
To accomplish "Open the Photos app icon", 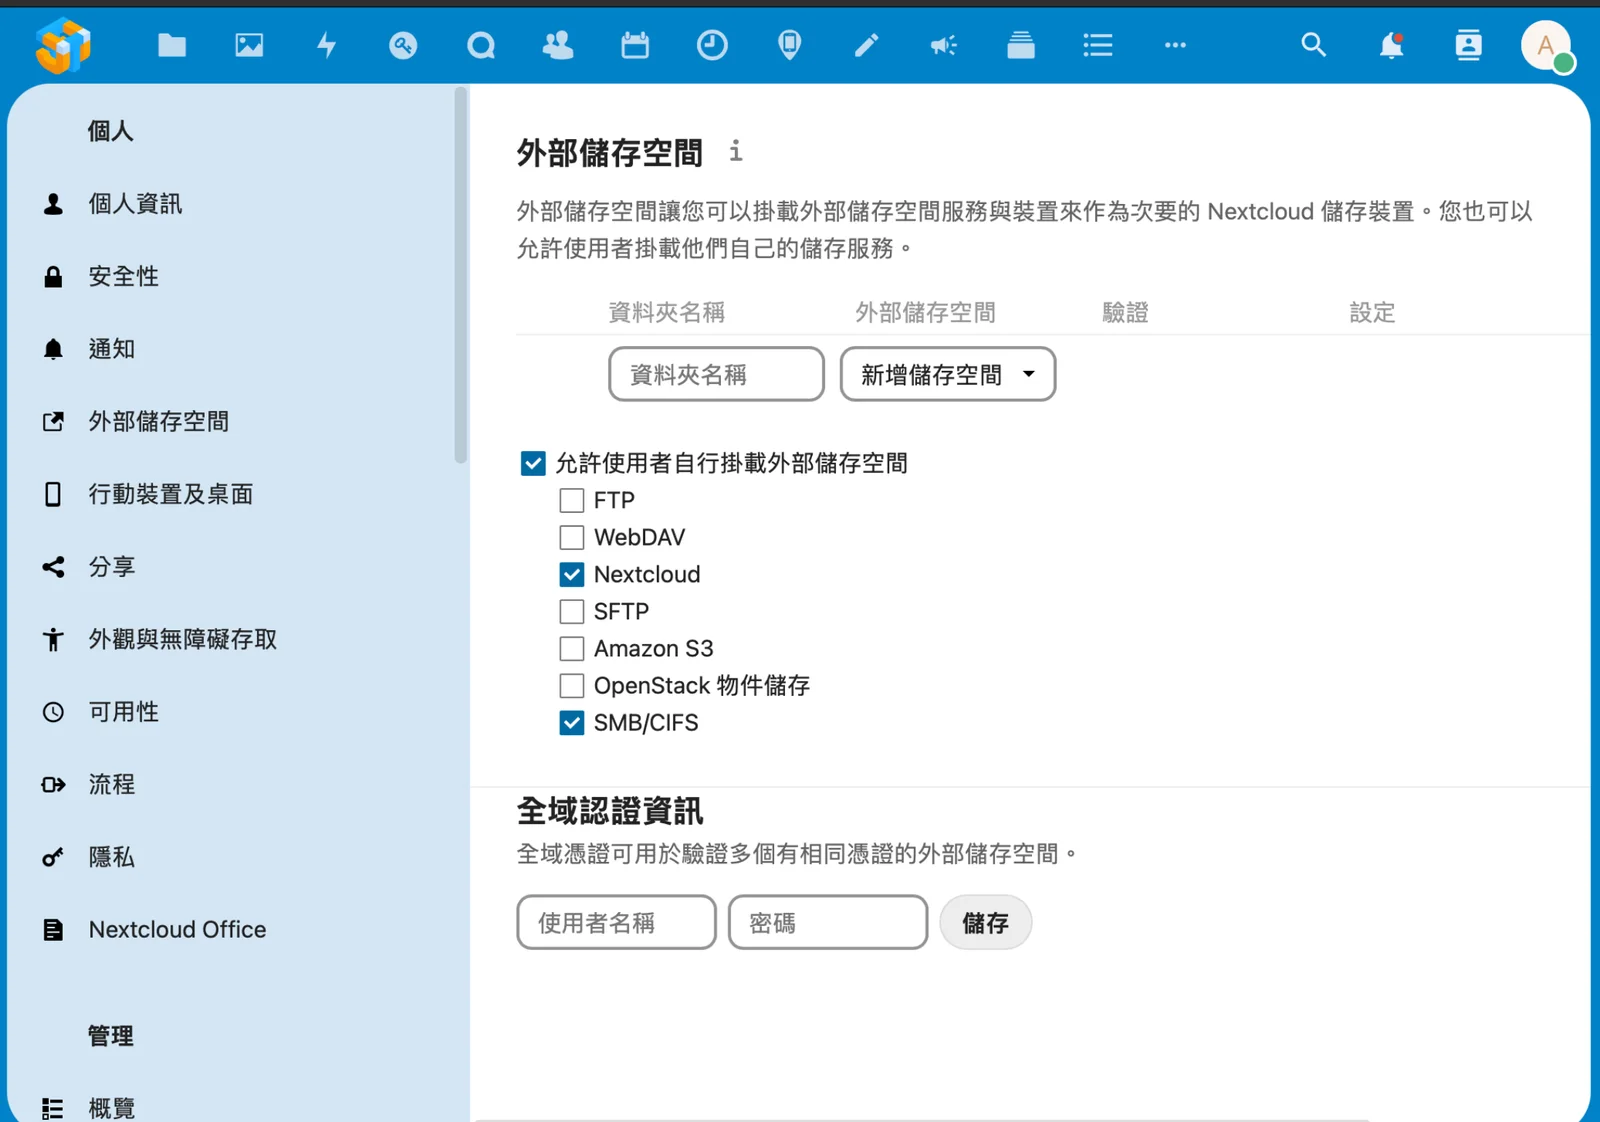I will pyautogui.click(x=249, y=45).
